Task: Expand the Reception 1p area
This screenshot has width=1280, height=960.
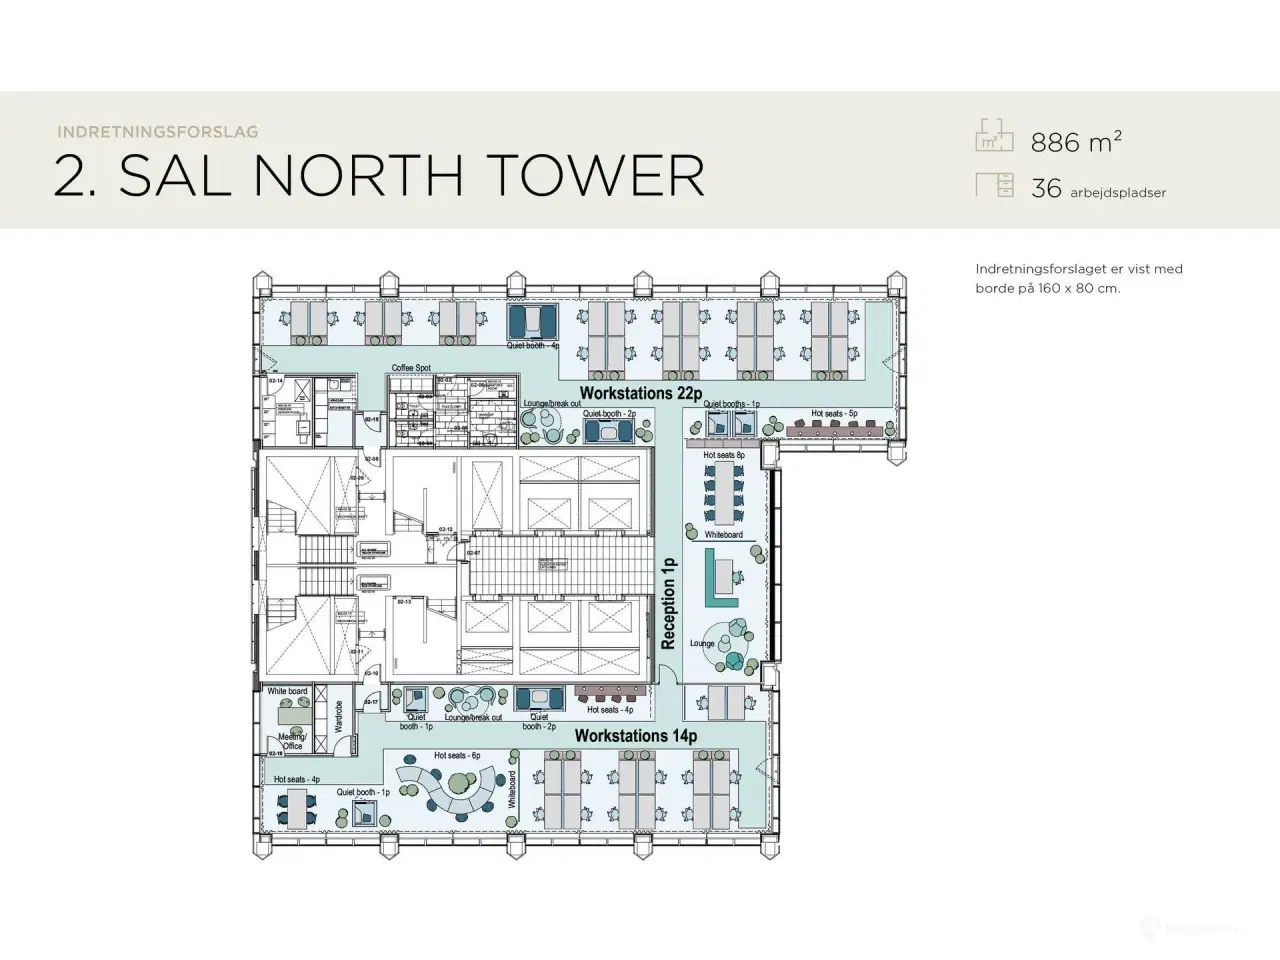Action: coord(668,600)
